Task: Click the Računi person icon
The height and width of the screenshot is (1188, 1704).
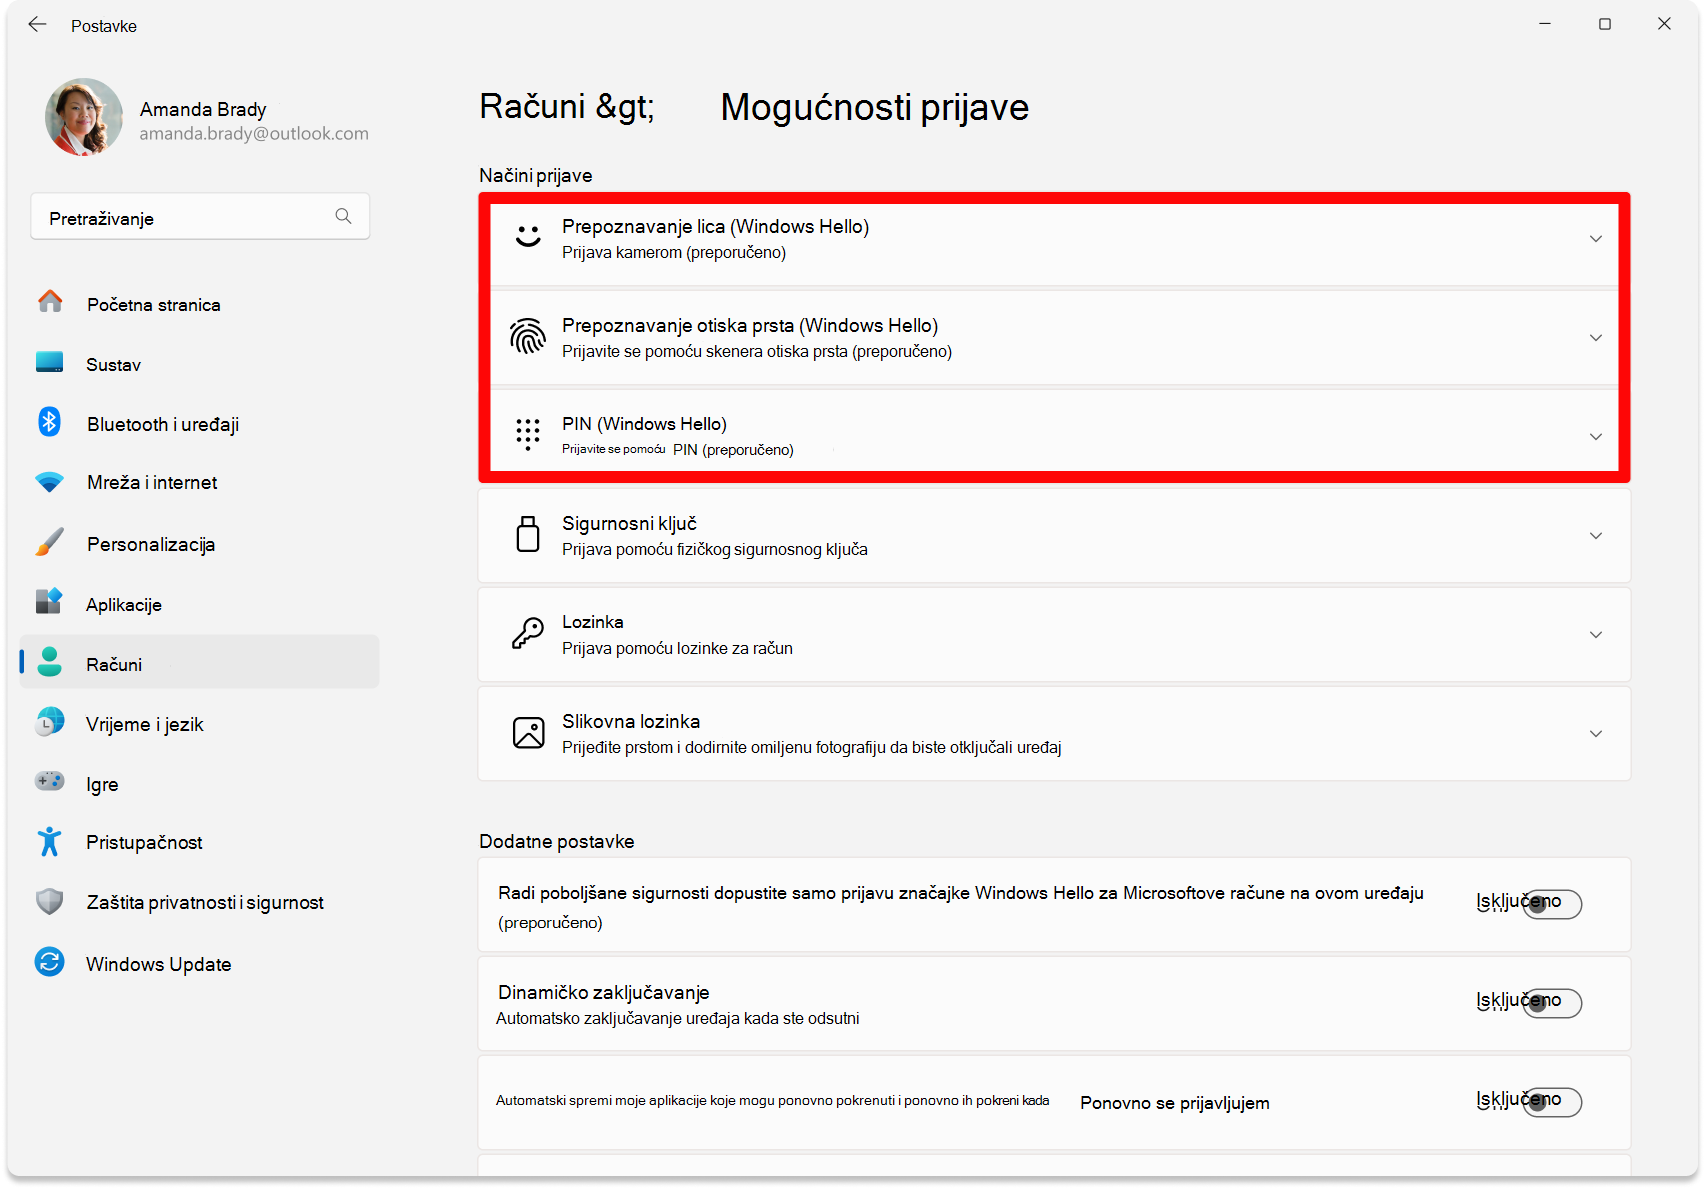Action: [50, 662]
